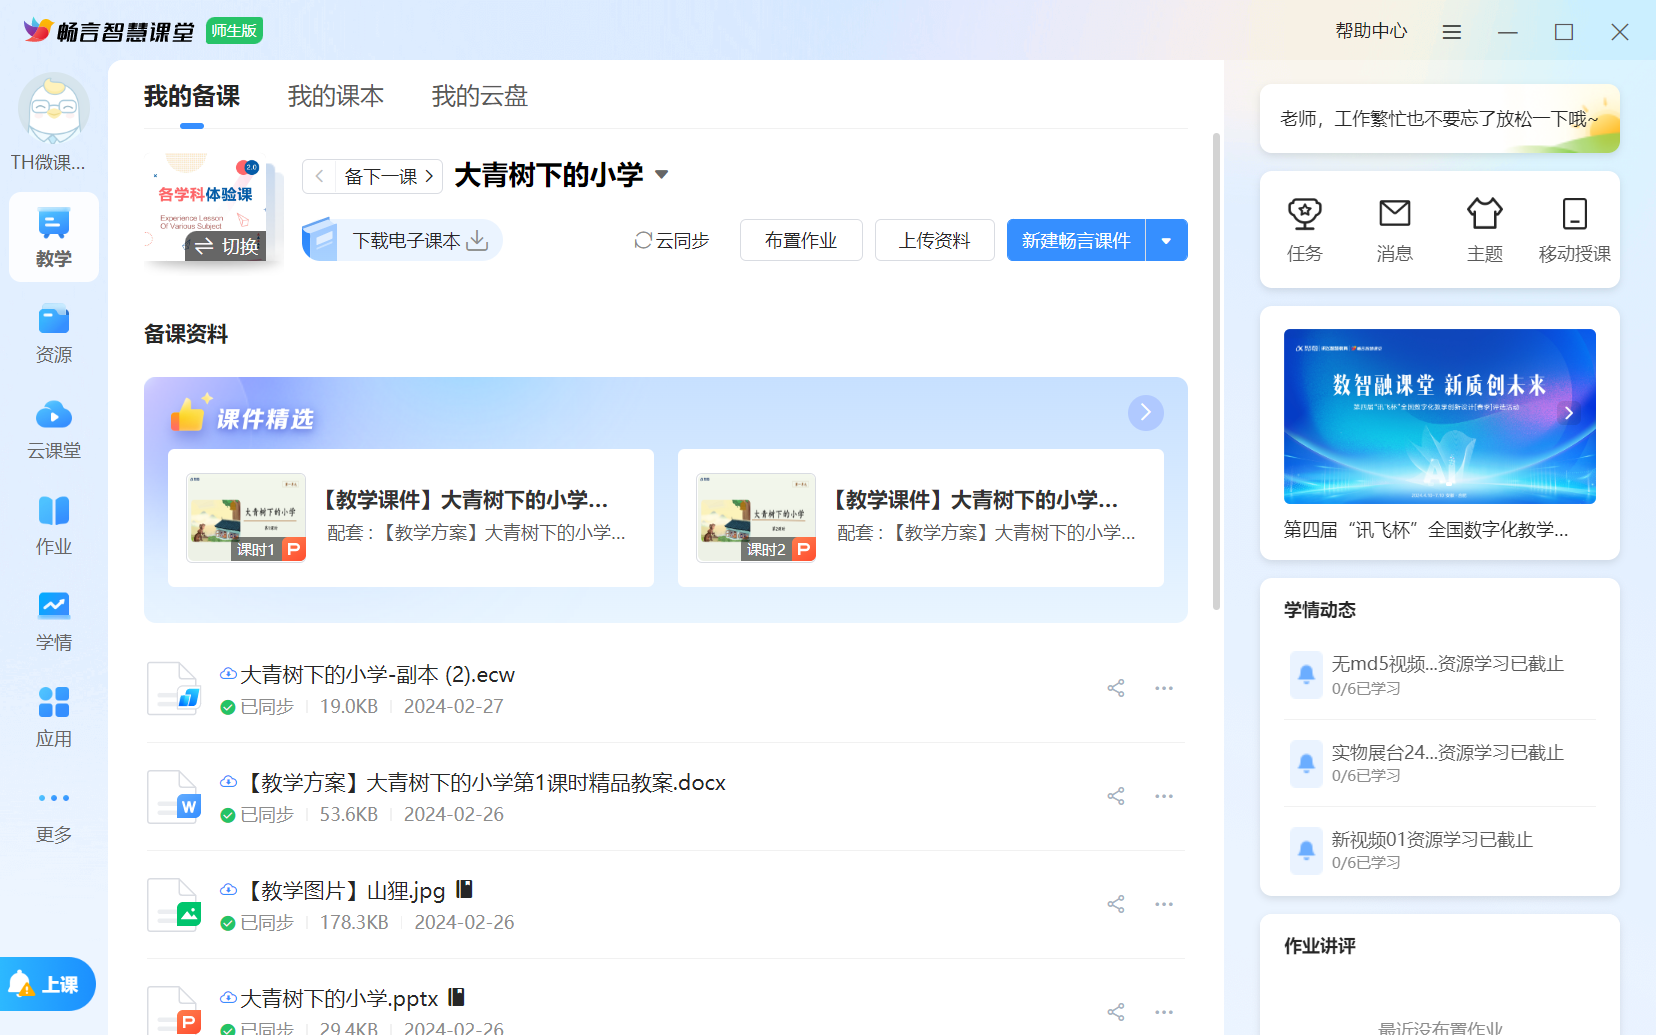Click 云同步 refresh icon

pyautogui.click(x=643, y=240)
